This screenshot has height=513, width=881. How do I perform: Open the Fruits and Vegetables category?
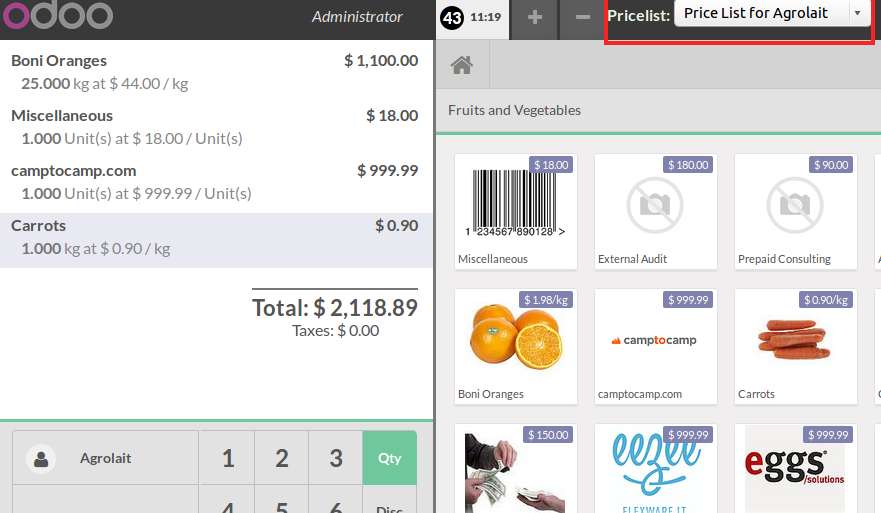pos(514,110)
